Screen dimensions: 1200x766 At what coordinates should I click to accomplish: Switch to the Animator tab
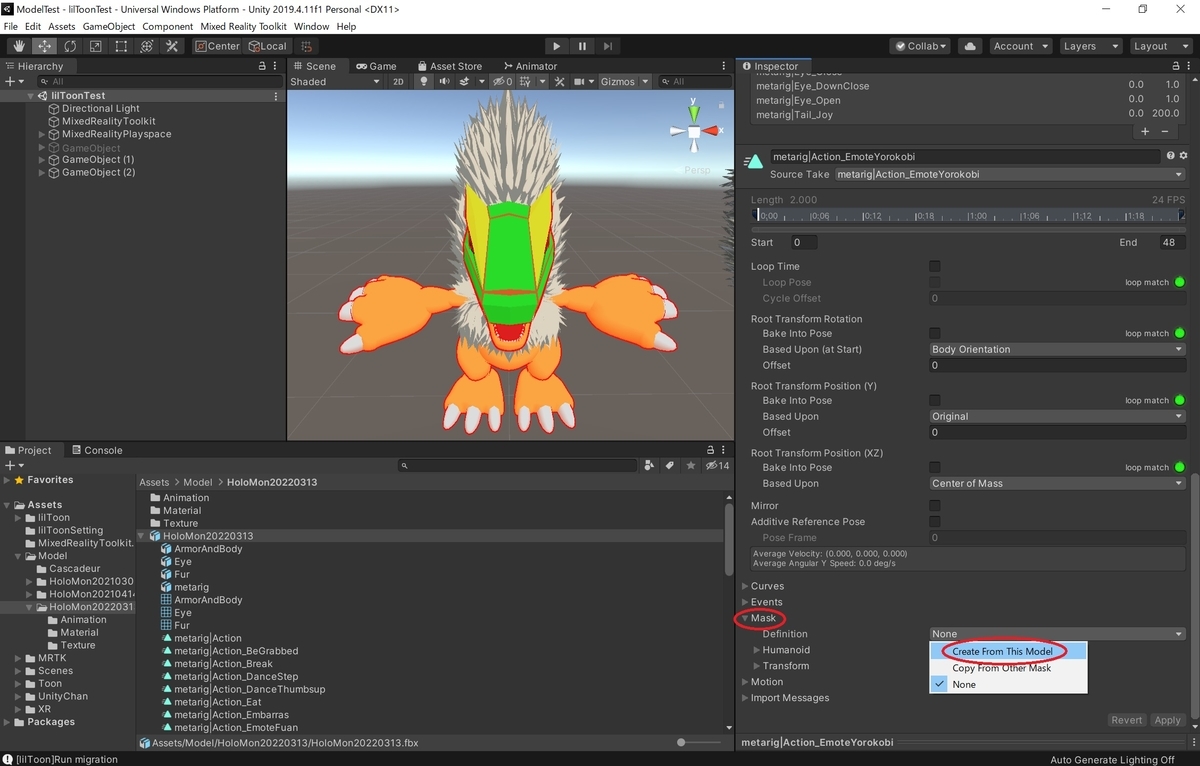[x=529, y=66]
